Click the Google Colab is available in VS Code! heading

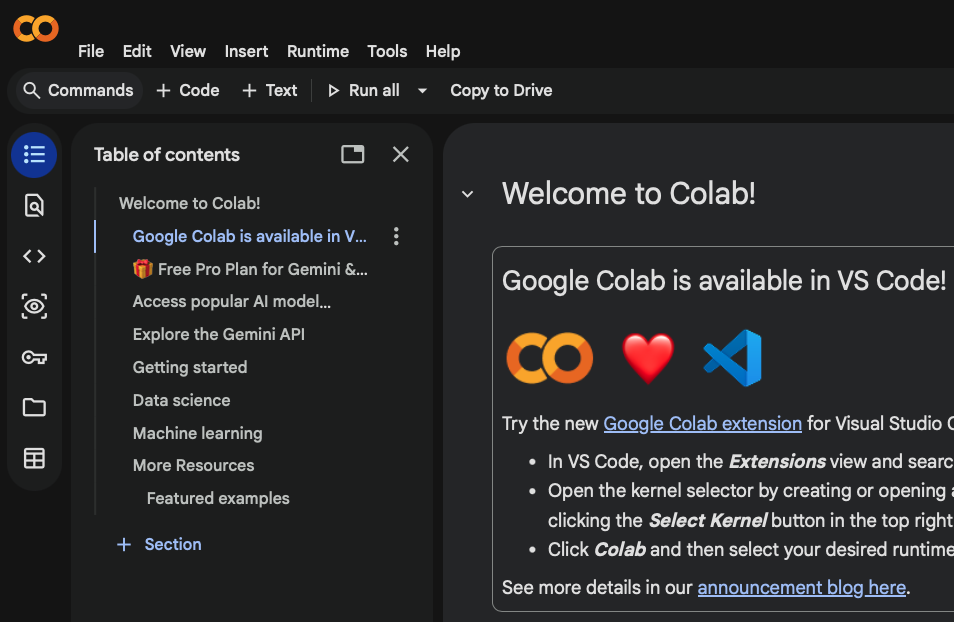pos(723,281)
